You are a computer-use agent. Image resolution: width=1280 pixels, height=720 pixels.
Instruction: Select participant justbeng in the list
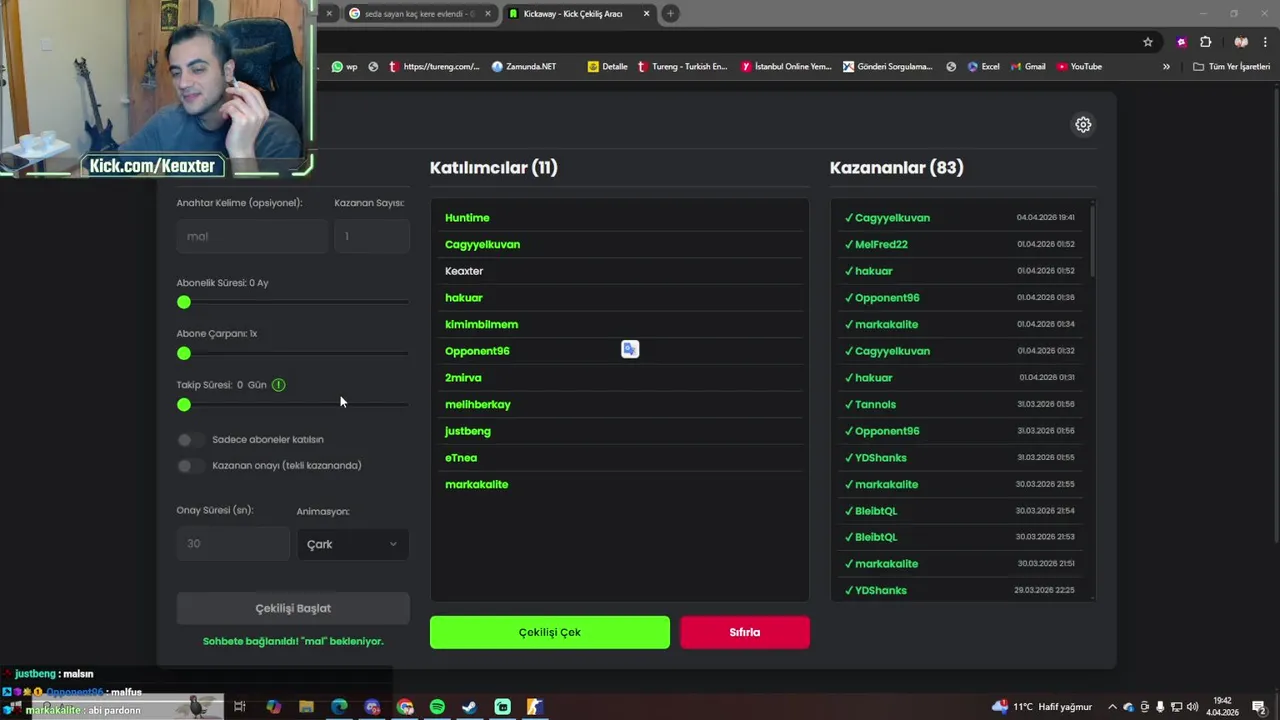coord(468,431)
